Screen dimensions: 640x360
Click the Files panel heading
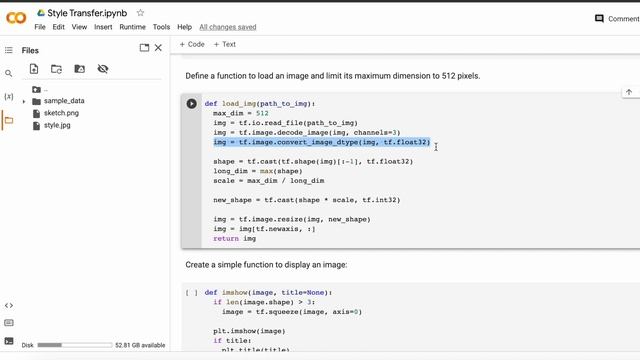30,50
